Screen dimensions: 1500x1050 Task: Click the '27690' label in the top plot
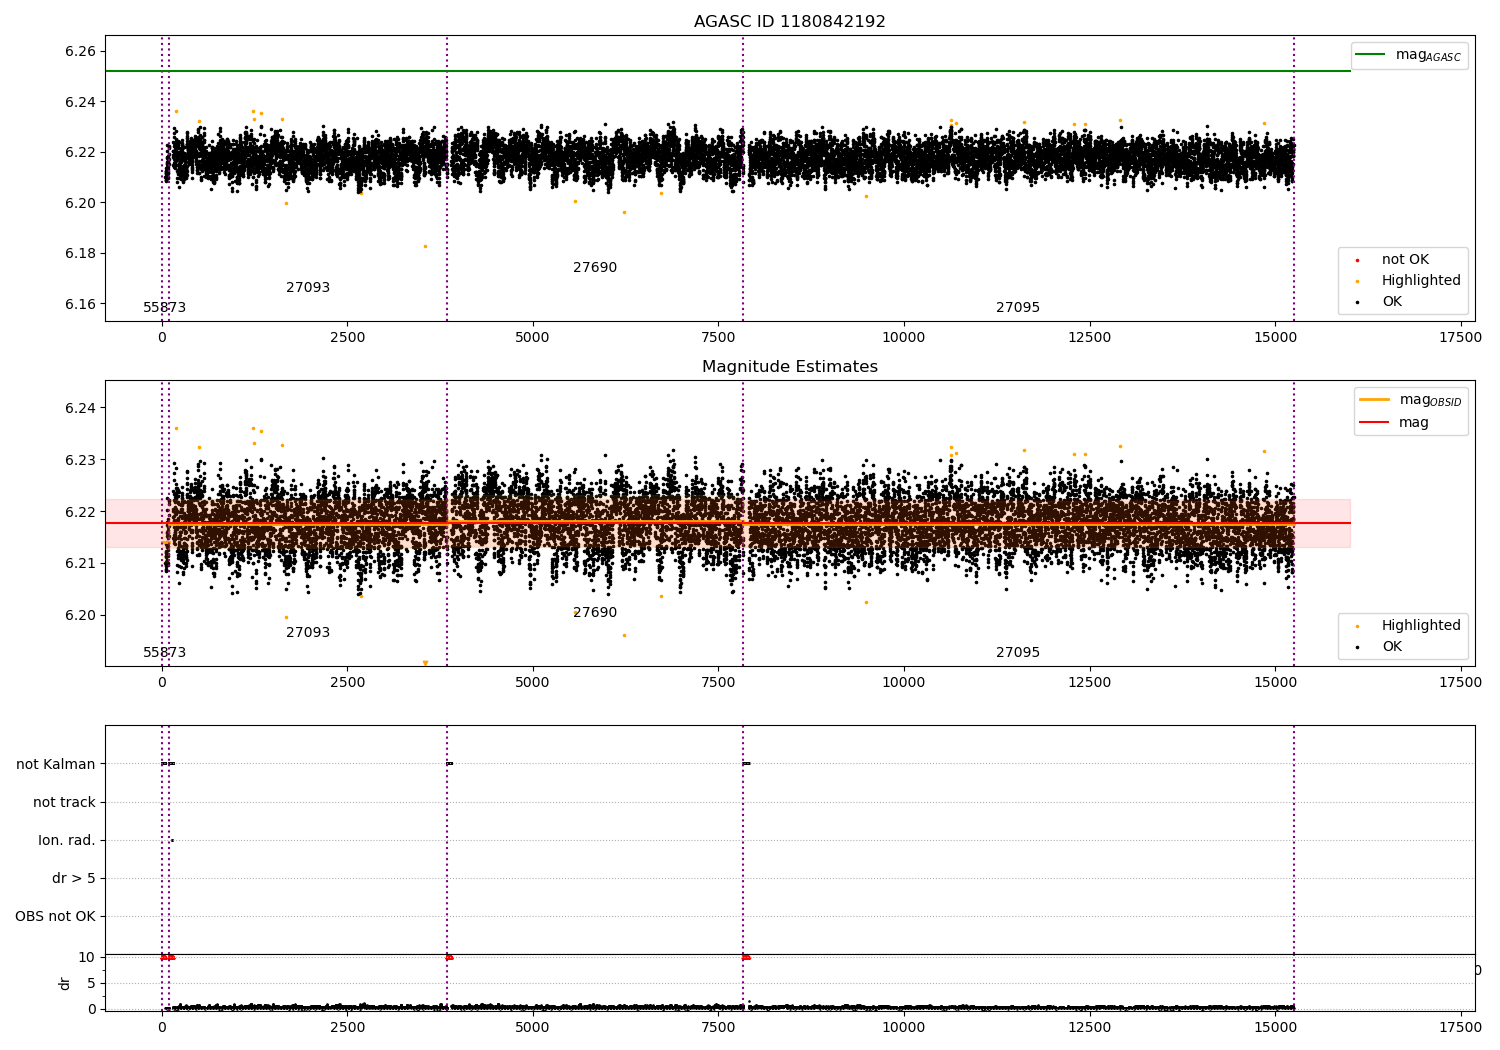(x=595, y=268)
